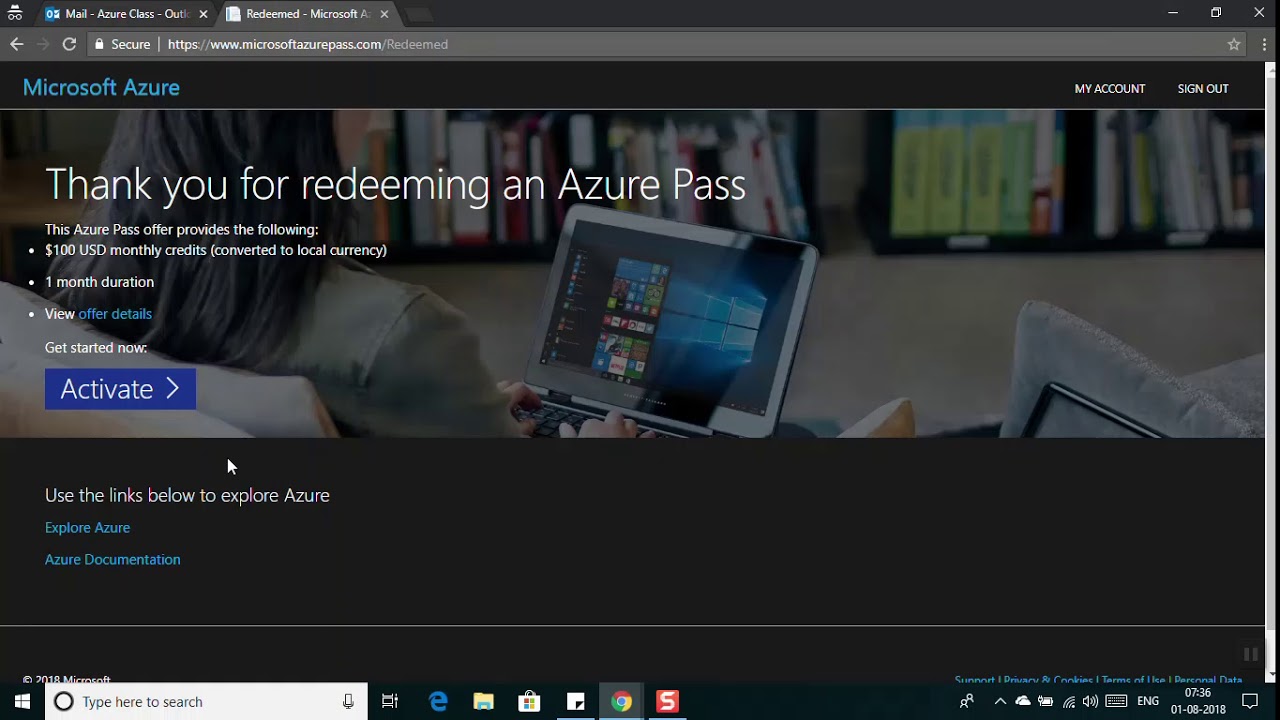Click the browser back arrow
The image size is (1280, 720).
pyautogui.click(x=16, y=44)
